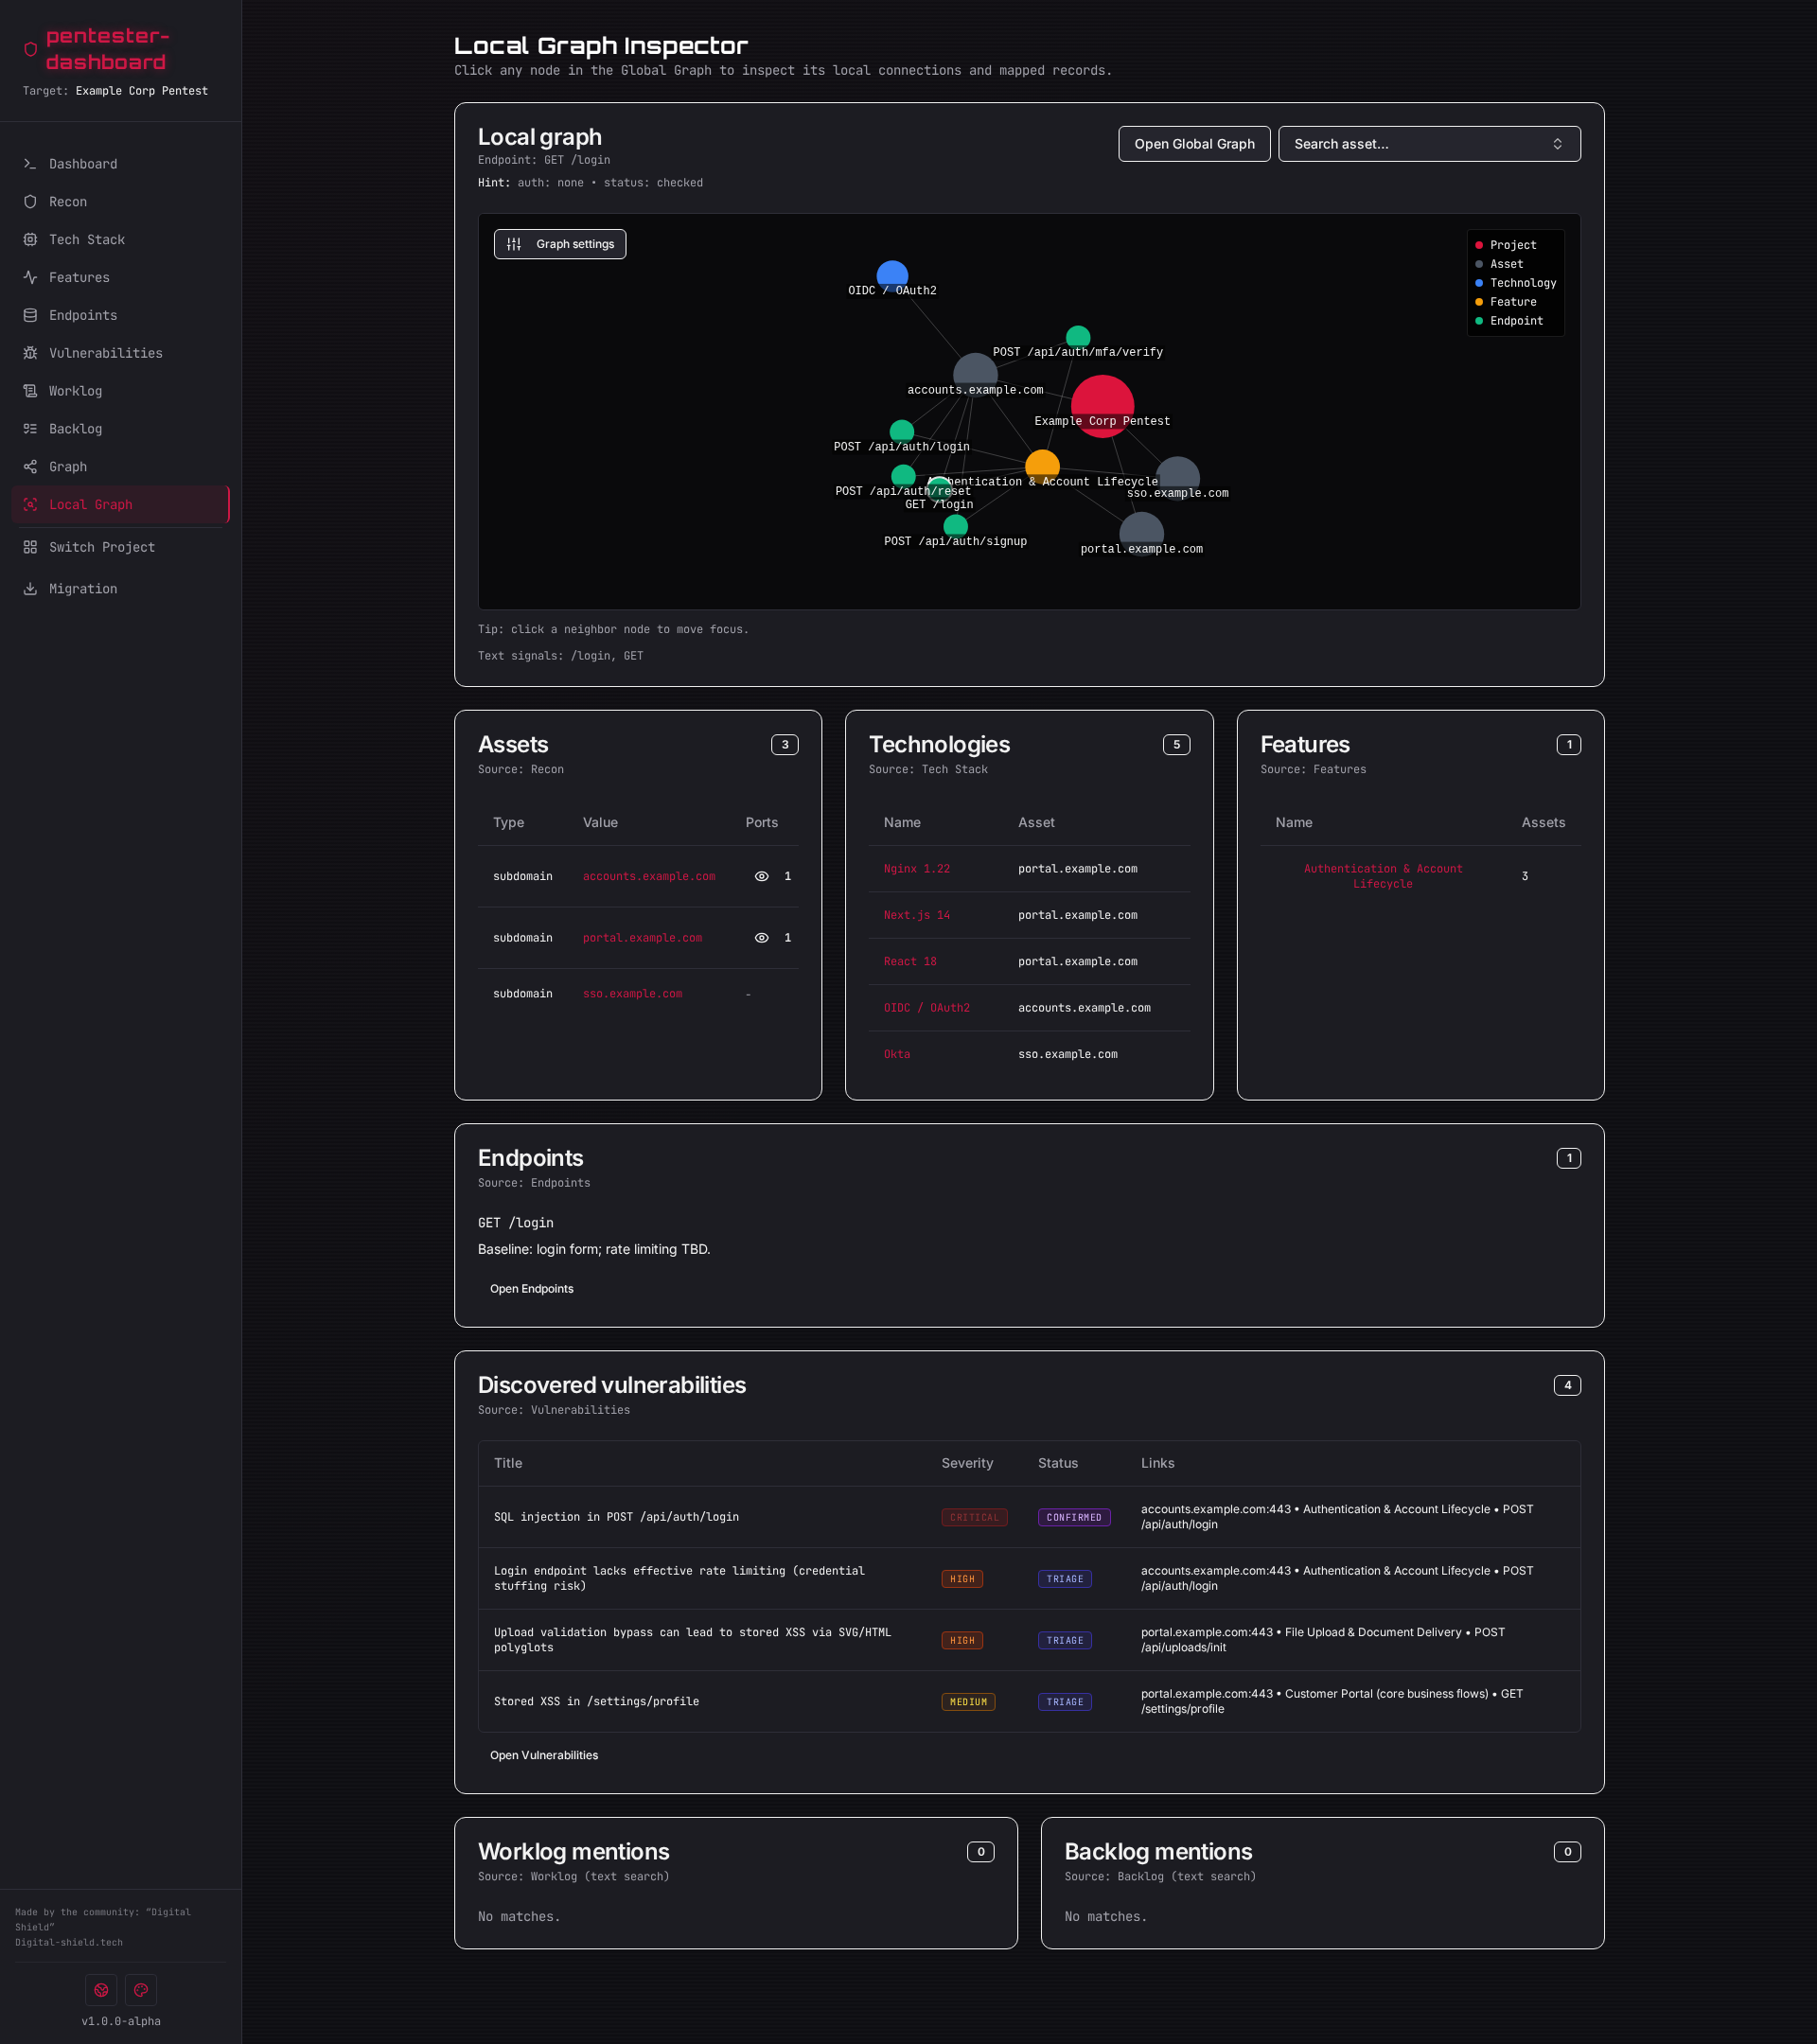Open the Search asset dropdown
Image resolution: width=1817 pixels, height=2044 pixels.
[1428, 143]
